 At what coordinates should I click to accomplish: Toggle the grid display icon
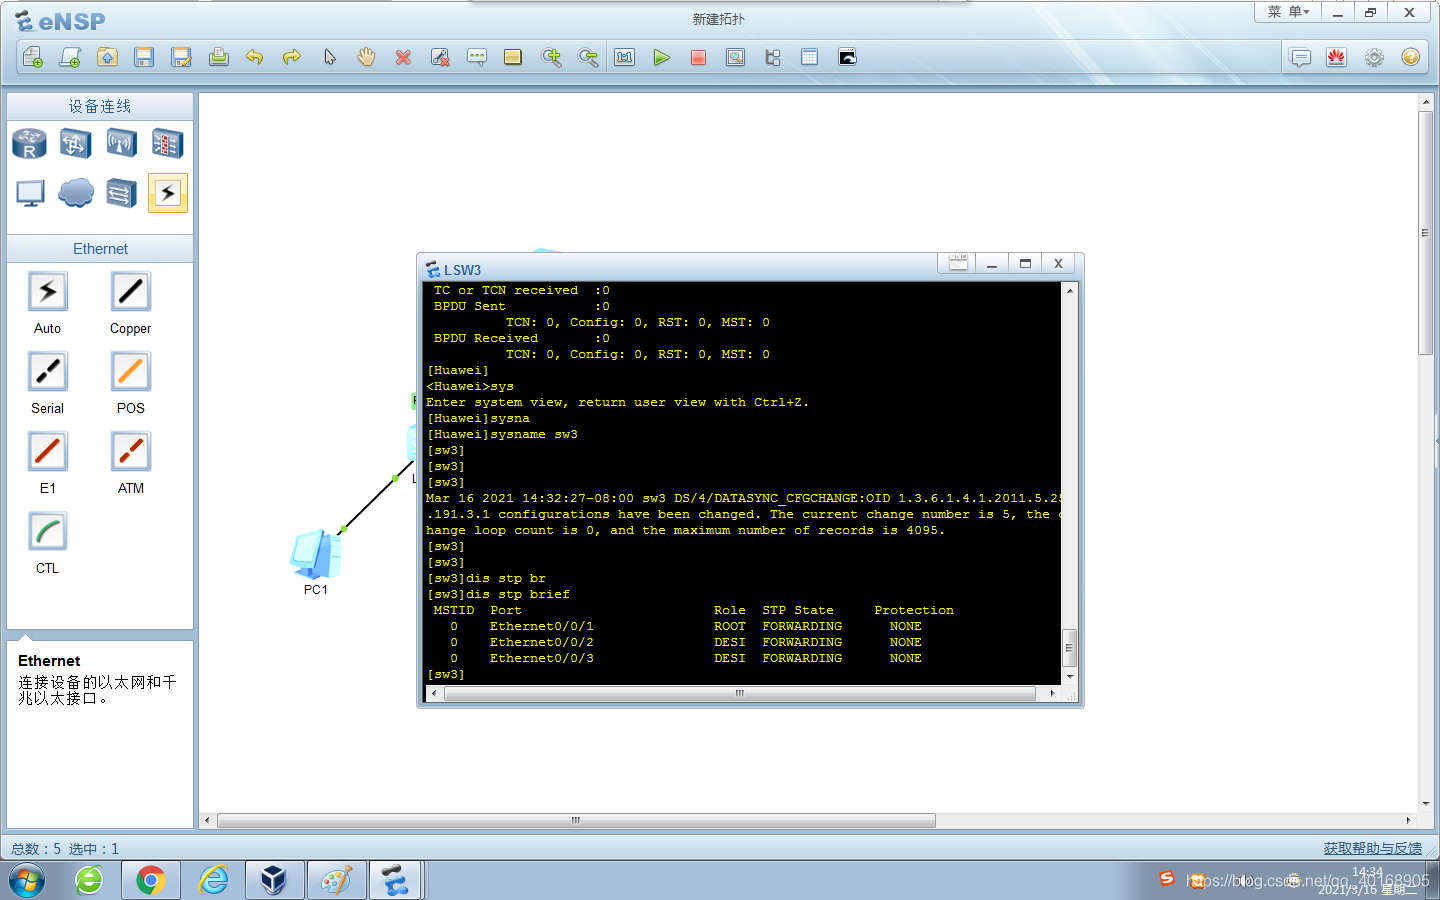pyautogui.click(x=809, y=57)
